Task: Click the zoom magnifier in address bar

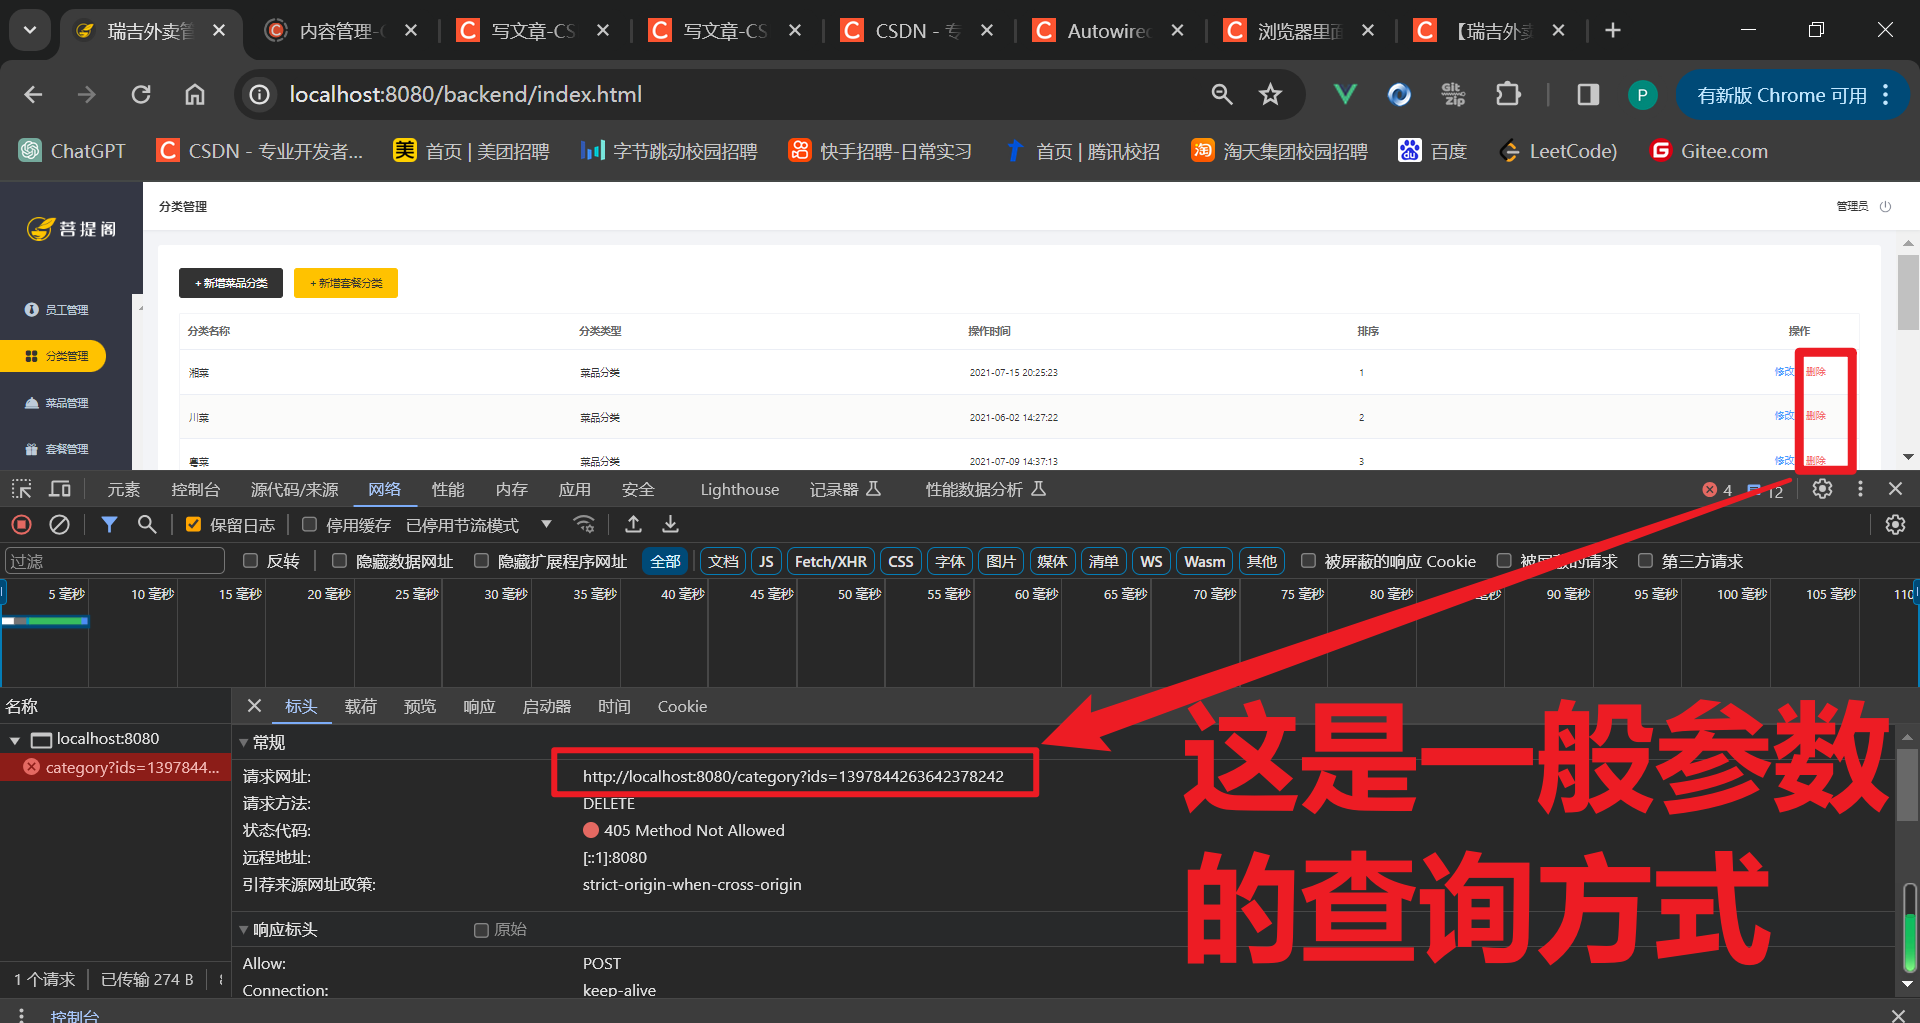Action: (x=1221, y=95)
